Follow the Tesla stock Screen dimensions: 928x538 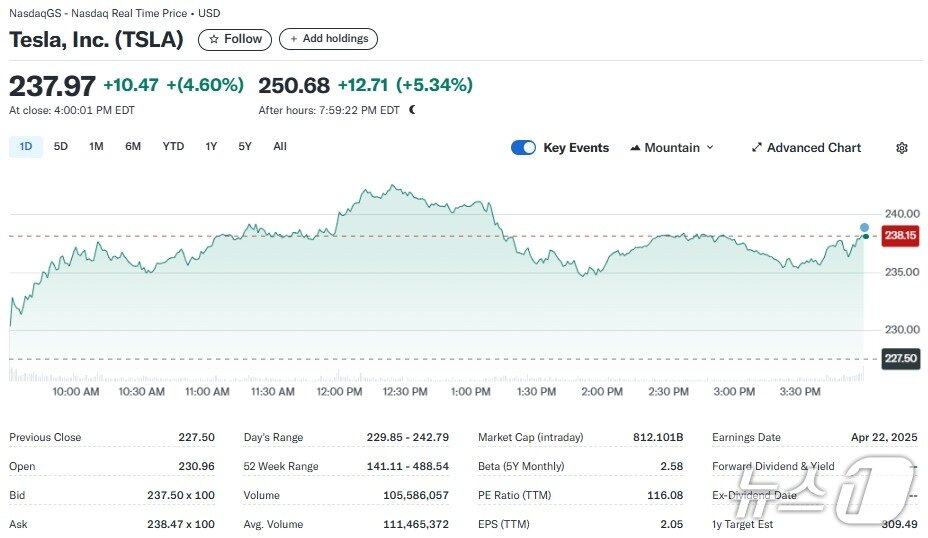(236, 39)
